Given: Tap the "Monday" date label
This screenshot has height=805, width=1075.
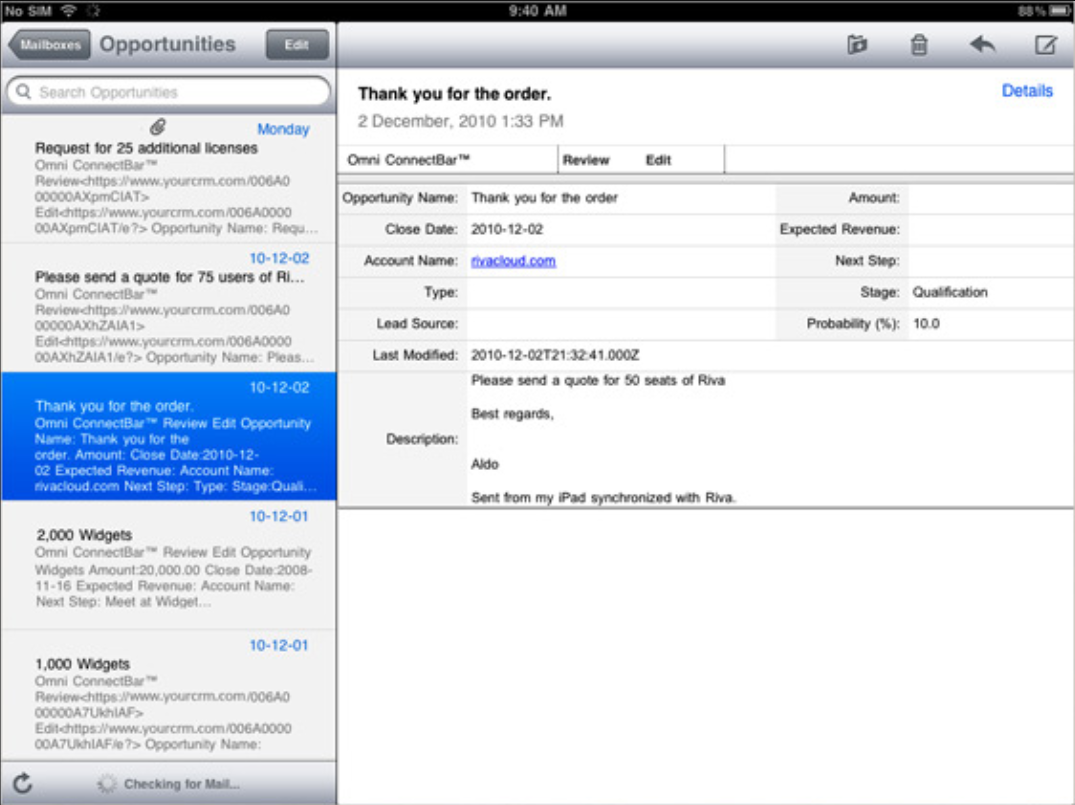Looking at the screenshot, I should (x=283, y=129).
